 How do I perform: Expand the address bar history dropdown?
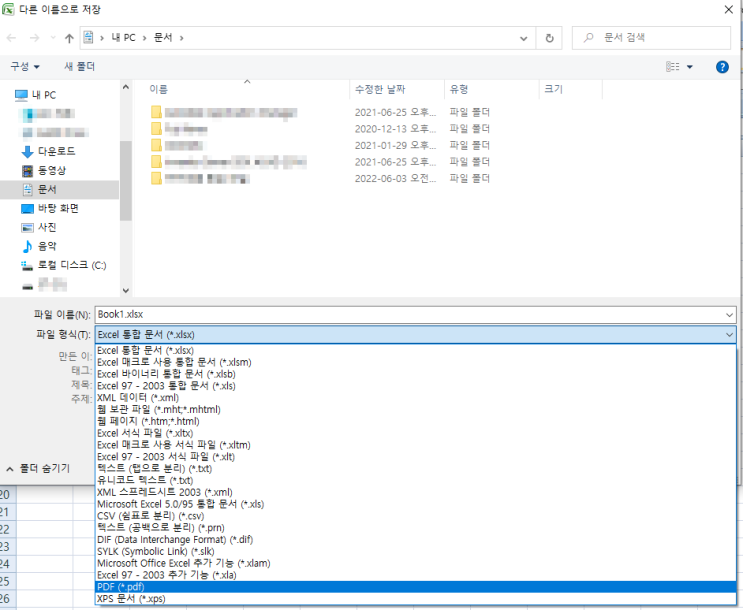(x=524, y=38)
